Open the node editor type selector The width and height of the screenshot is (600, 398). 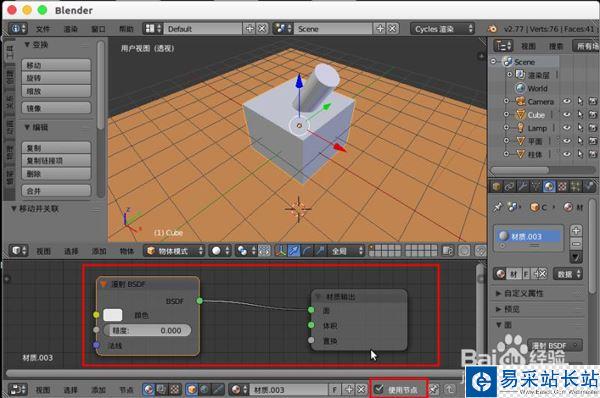18,390
